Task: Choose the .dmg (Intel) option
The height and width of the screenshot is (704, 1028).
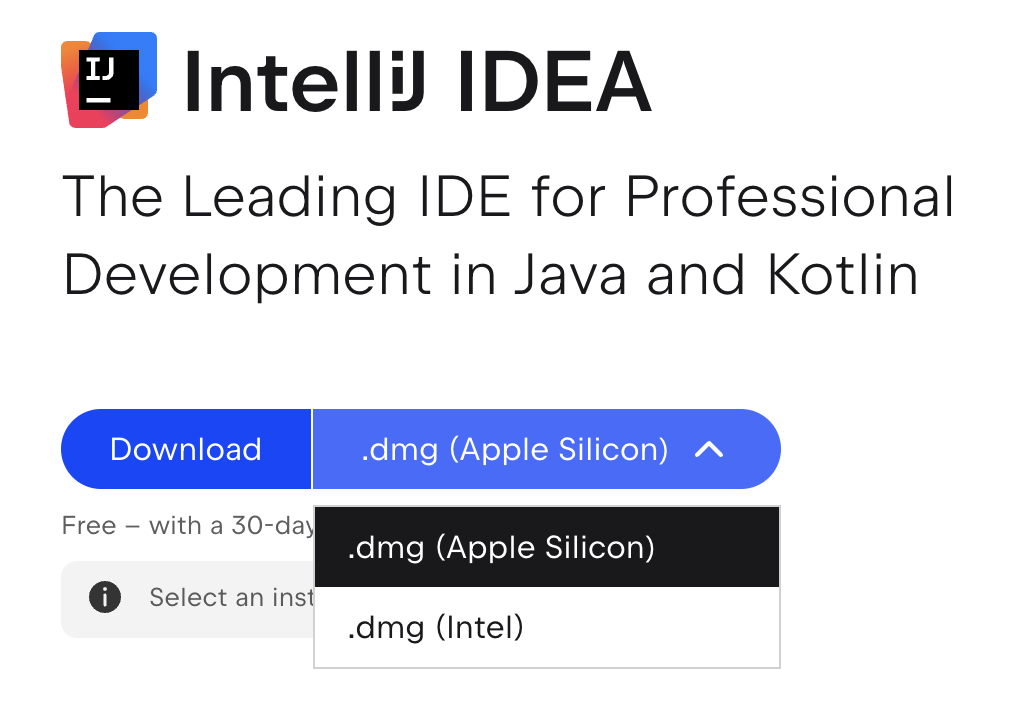Action: pyautogui.click(x=547, y=627)
